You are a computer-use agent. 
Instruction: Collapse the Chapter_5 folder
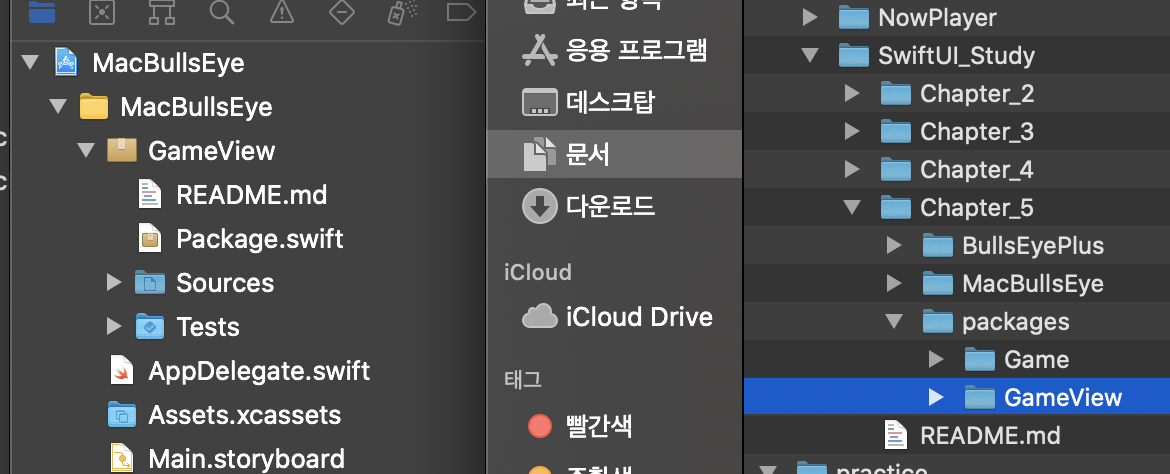coord(852,208)
